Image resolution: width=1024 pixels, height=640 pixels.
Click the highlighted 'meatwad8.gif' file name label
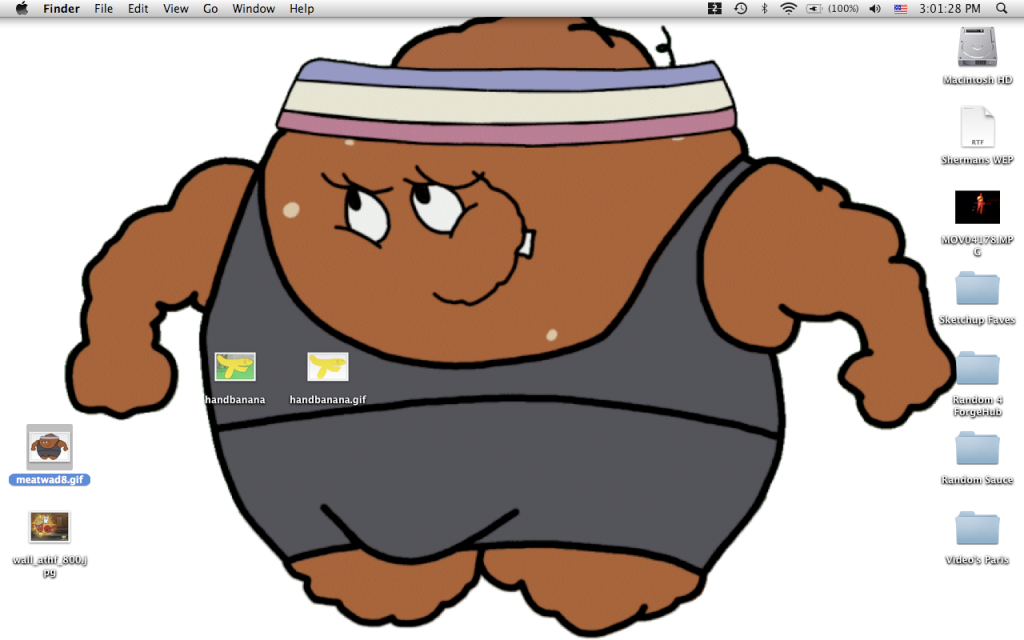tap(50, 480)
